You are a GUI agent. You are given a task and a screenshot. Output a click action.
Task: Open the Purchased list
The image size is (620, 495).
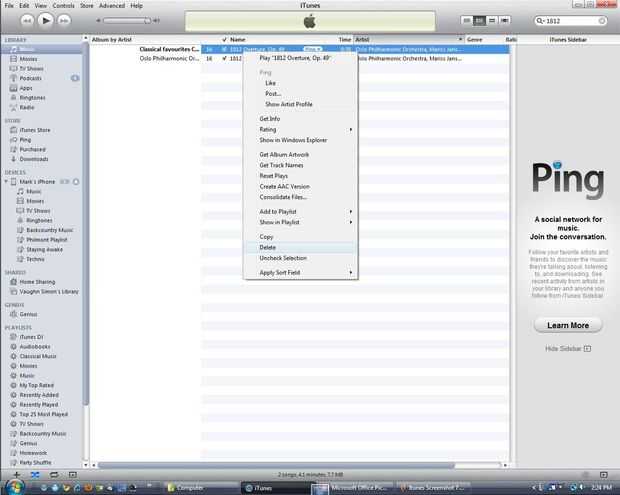tap(32, 149)
